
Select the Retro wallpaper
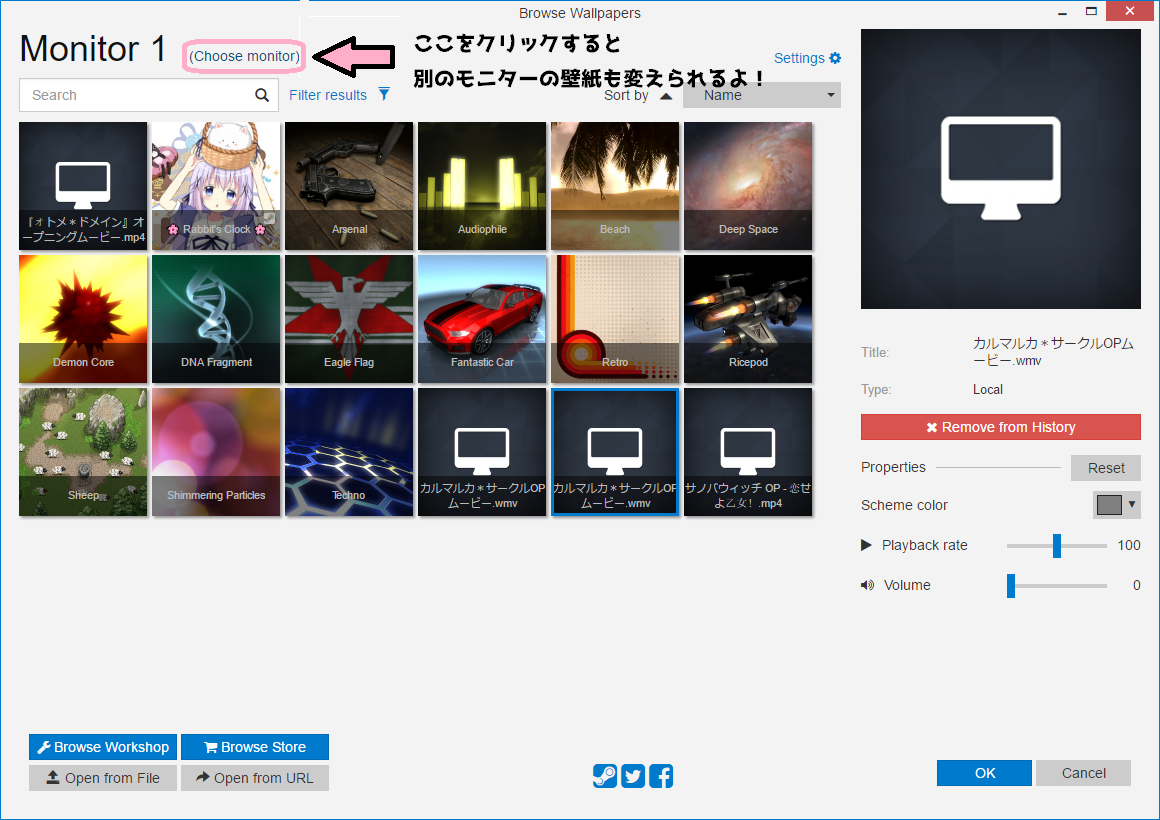615,319
